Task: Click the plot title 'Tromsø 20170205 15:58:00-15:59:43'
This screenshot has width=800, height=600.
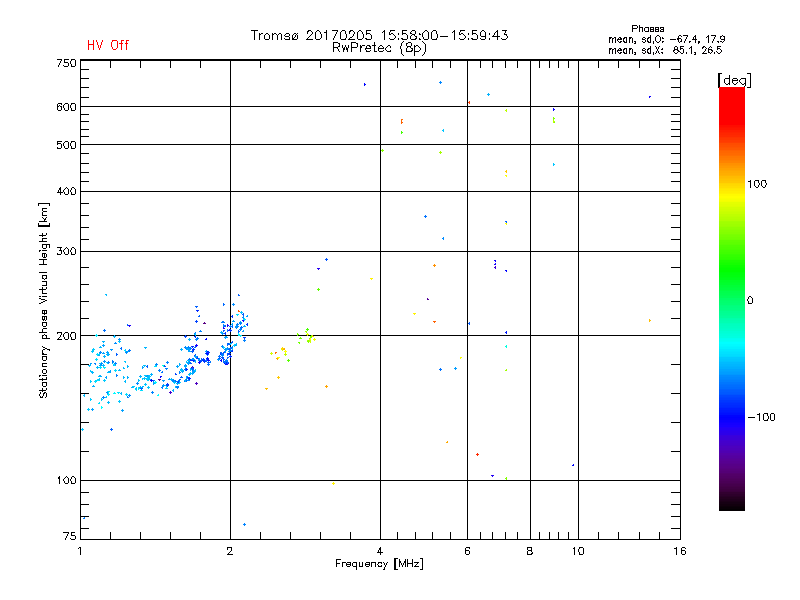Action: (x=379, y=35)
